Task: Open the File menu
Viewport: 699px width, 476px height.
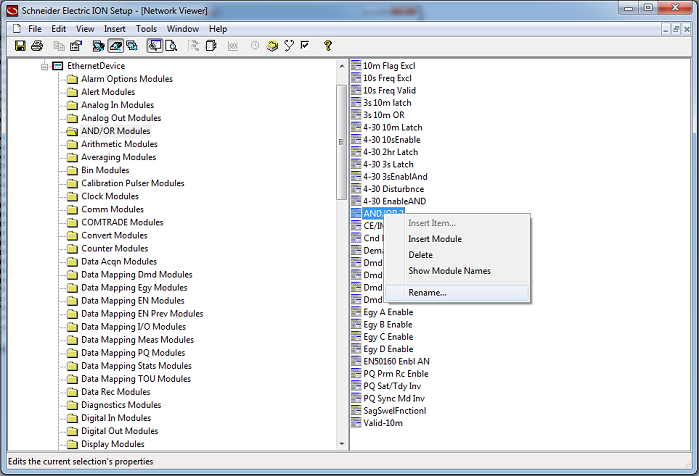Action: [35, 29]
